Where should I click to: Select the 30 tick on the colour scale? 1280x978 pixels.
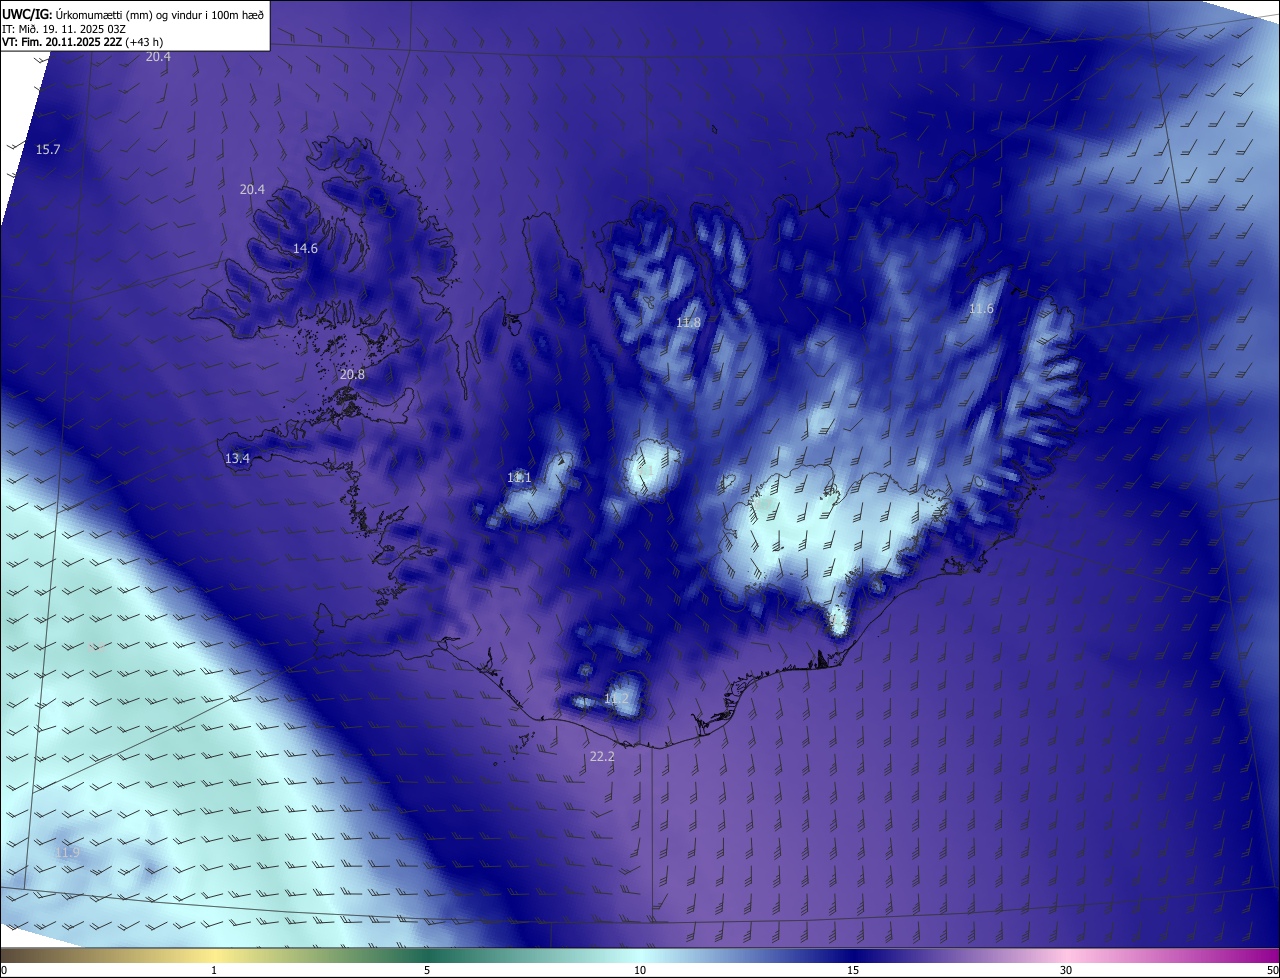click(x=1066, y=970)
